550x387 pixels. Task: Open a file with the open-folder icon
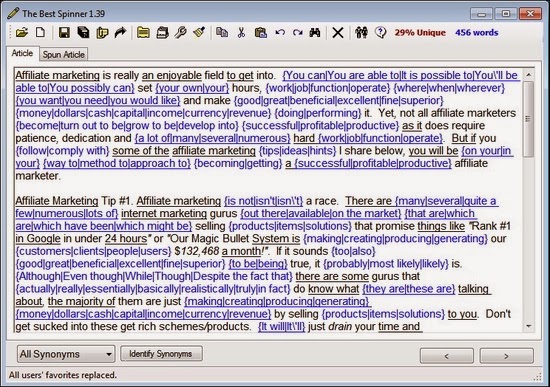point(22,33)
